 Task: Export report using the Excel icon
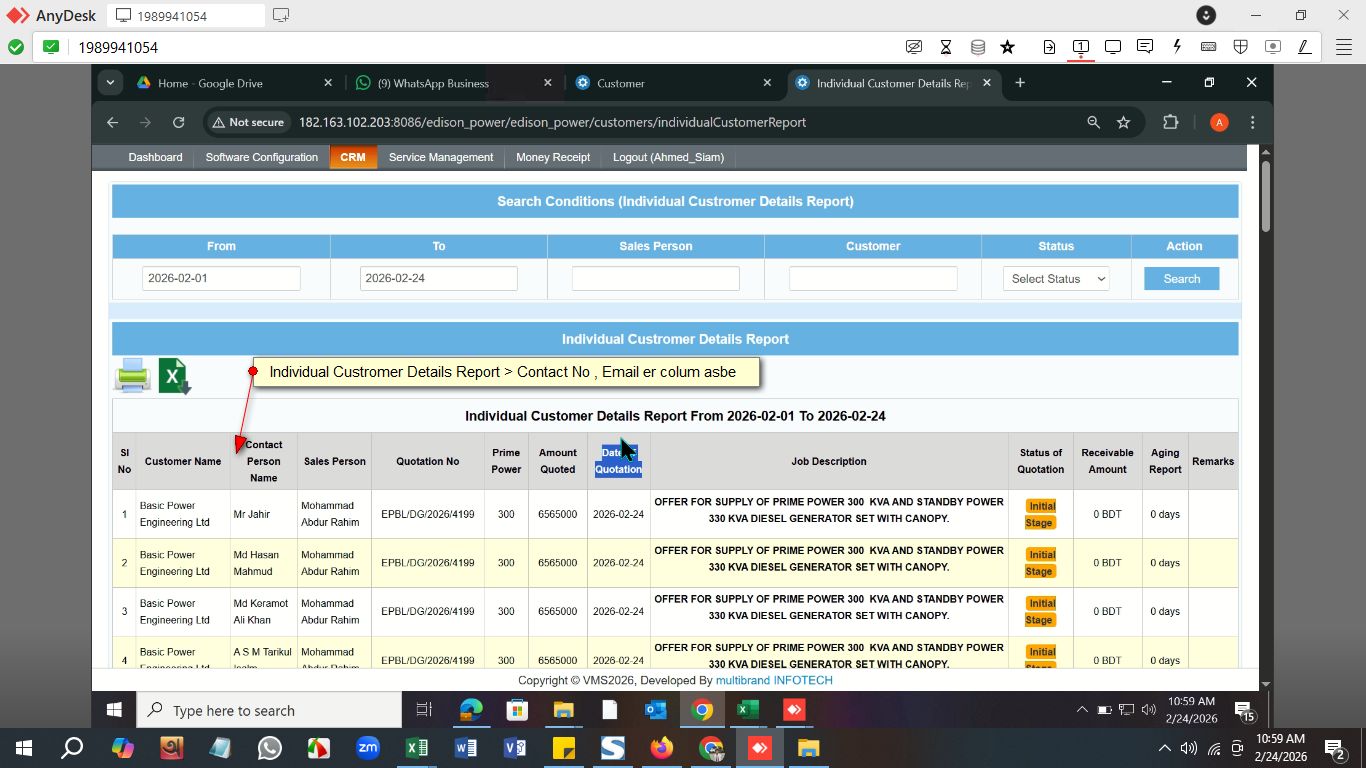174,376
